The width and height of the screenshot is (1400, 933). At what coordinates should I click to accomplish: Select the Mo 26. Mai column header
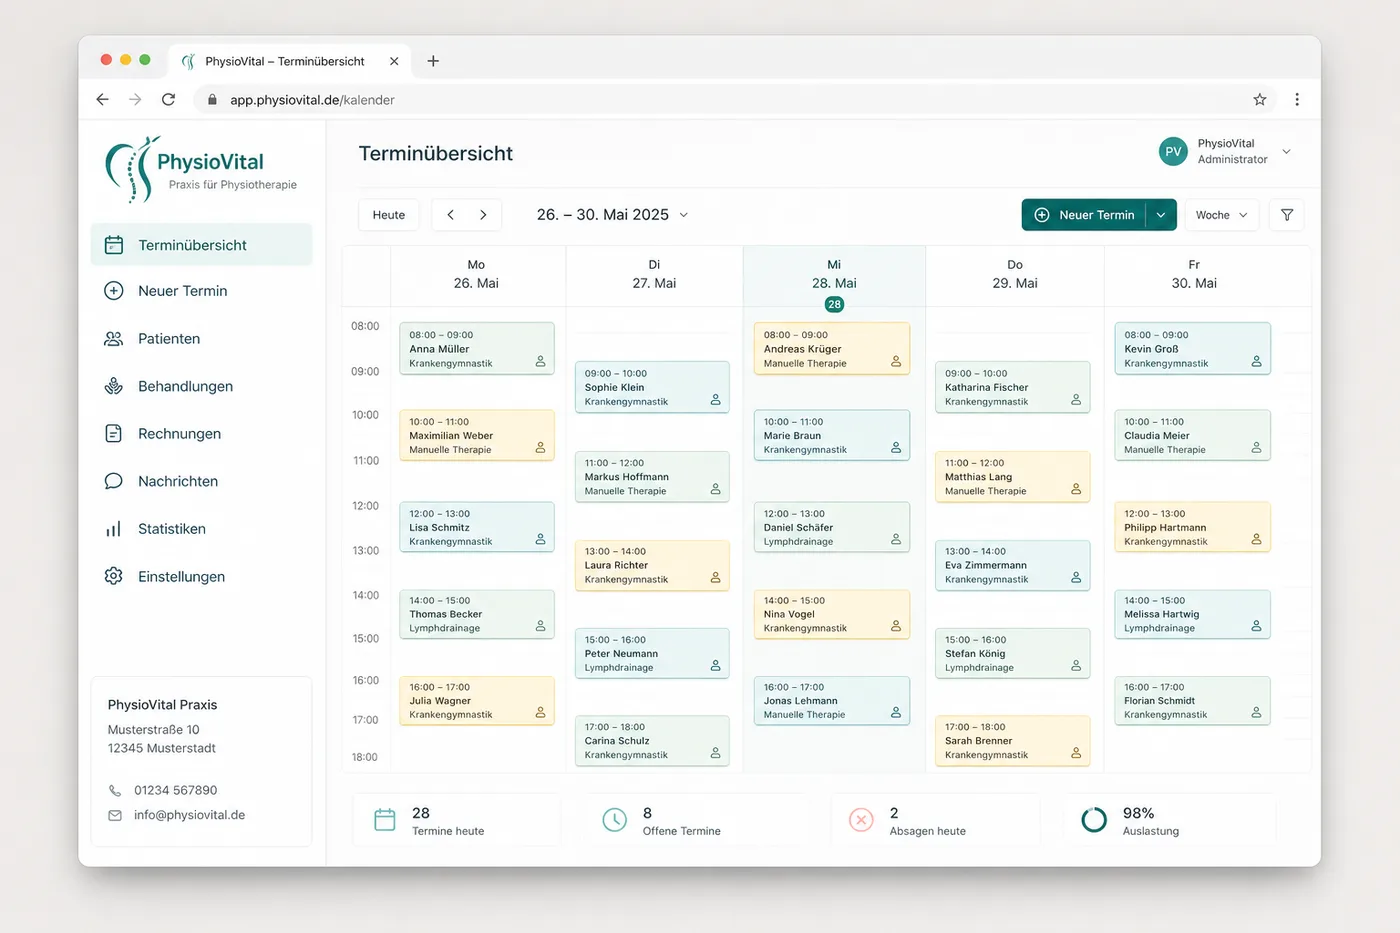pyautogui.click(x=476, y=274)
